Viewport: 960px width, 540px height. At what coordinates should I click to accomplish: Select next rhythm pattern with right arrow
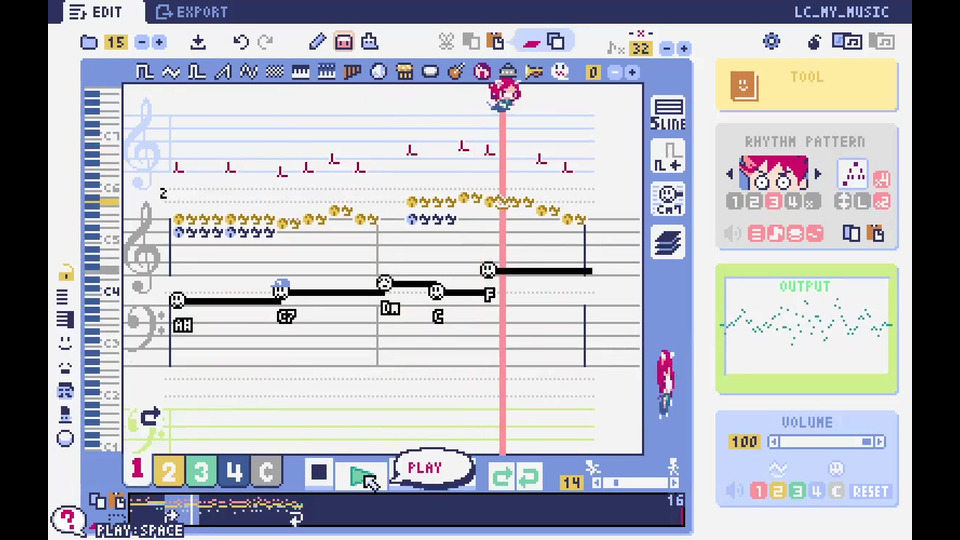[x=817, y=174]
